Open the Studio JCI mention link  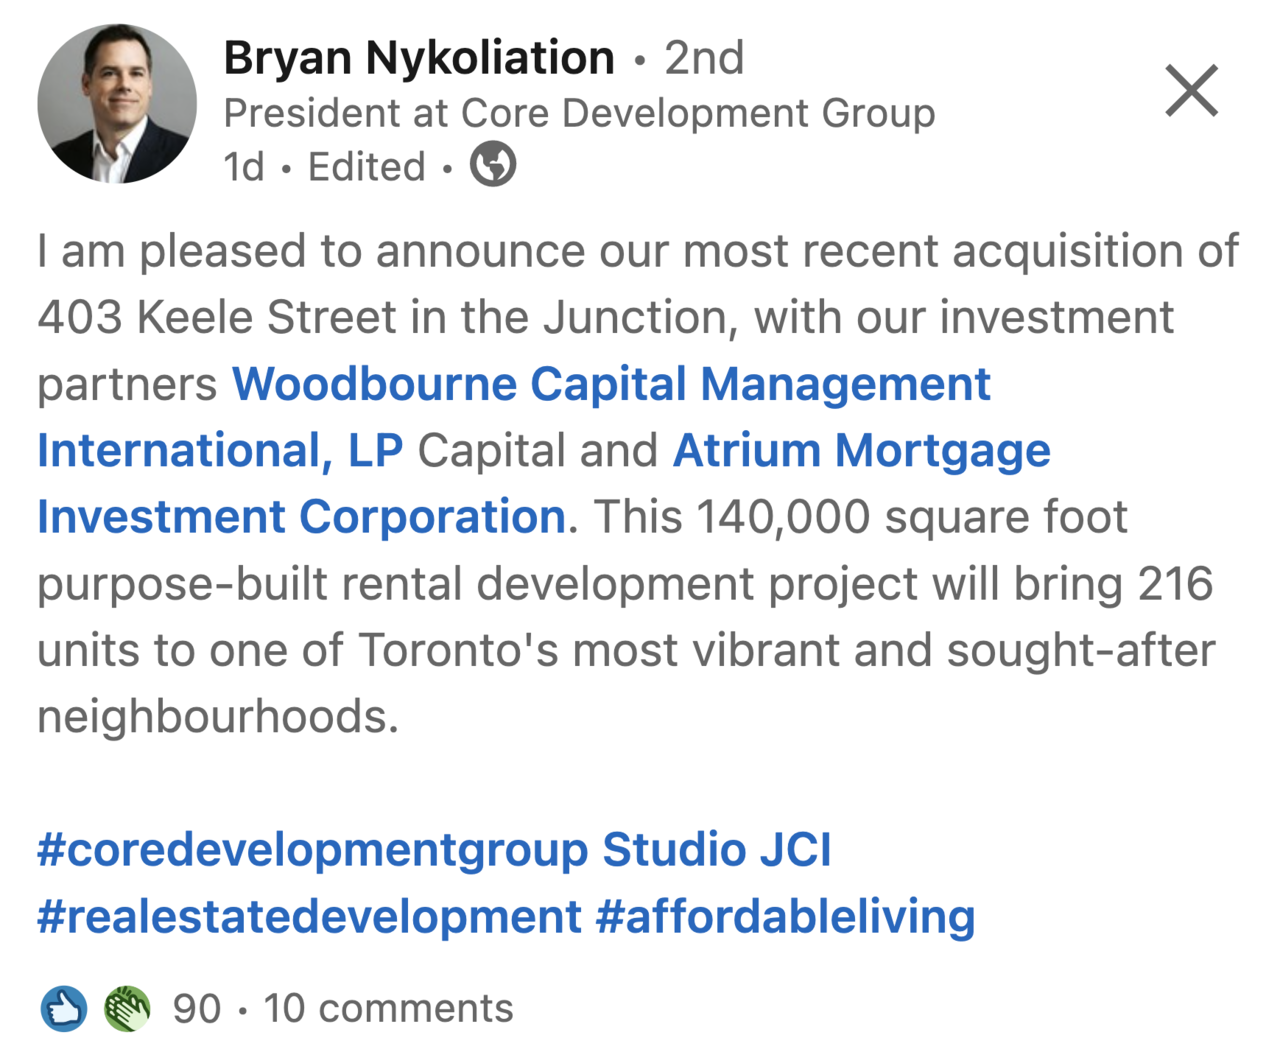(716, 850)
